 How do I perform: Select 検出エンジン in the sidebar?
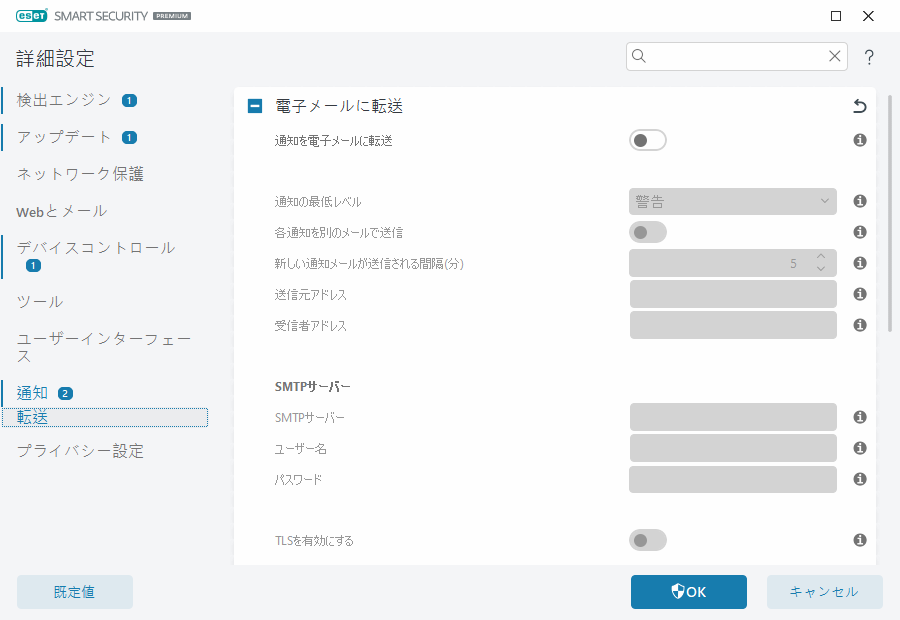[60, 100]
